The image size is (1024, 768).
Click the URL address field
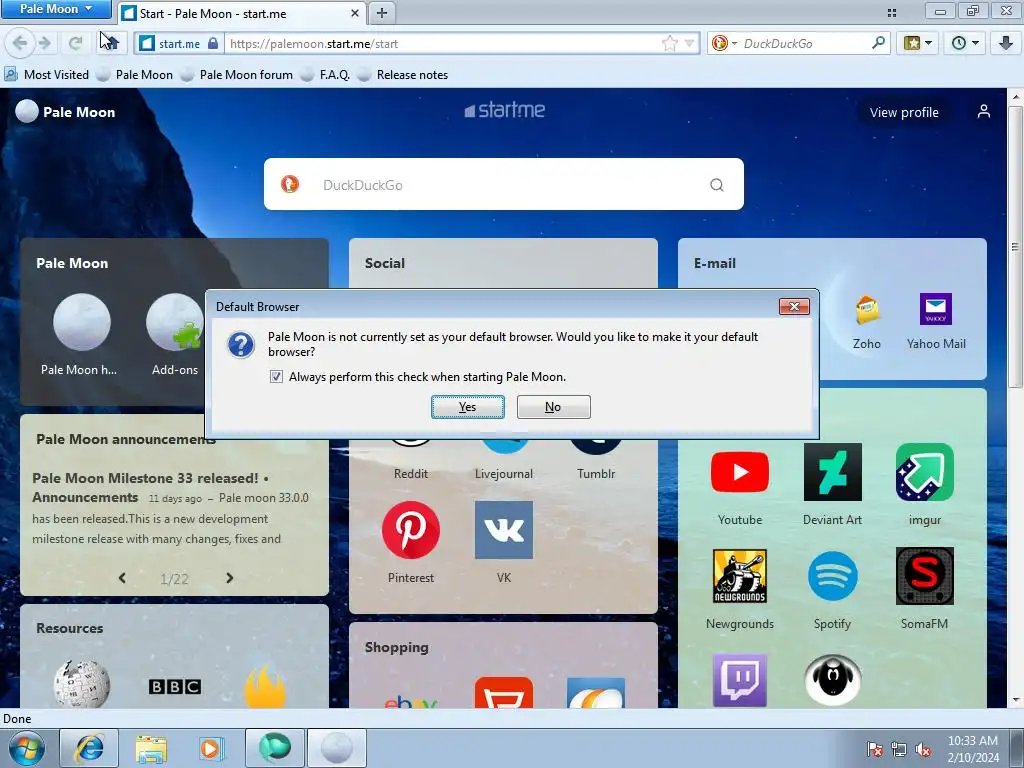pyautogui.click(x=444, y=44)
